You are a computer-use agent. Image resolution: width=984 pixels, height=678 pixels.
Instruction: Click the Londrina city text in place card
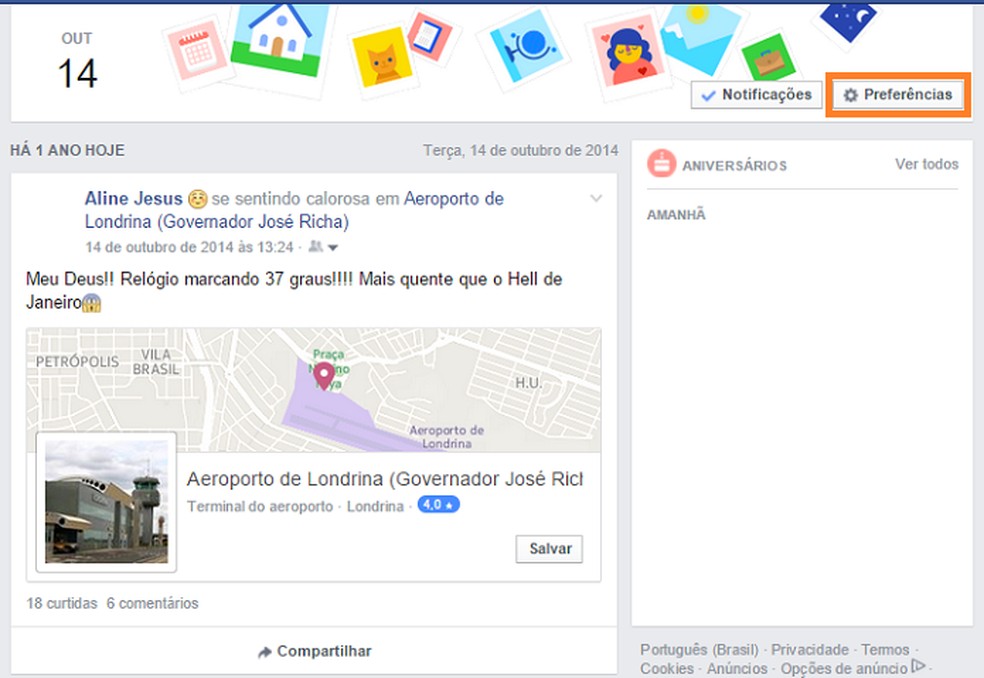(375, 506)
